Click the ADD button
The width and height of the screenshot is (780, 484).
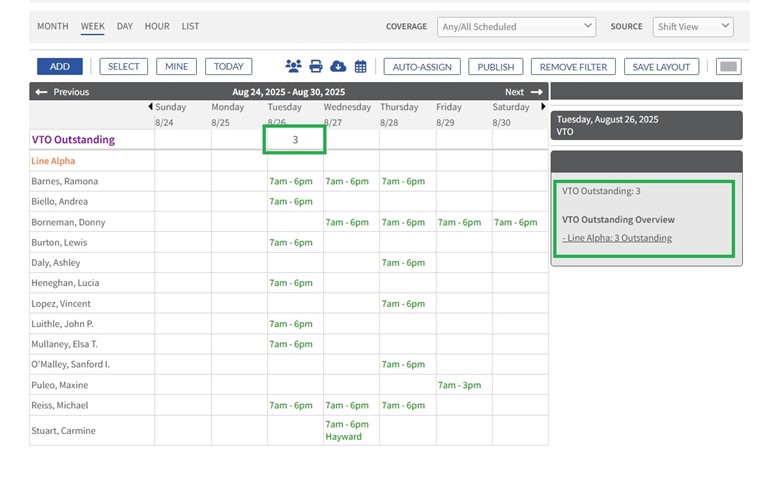click(60, 66)
